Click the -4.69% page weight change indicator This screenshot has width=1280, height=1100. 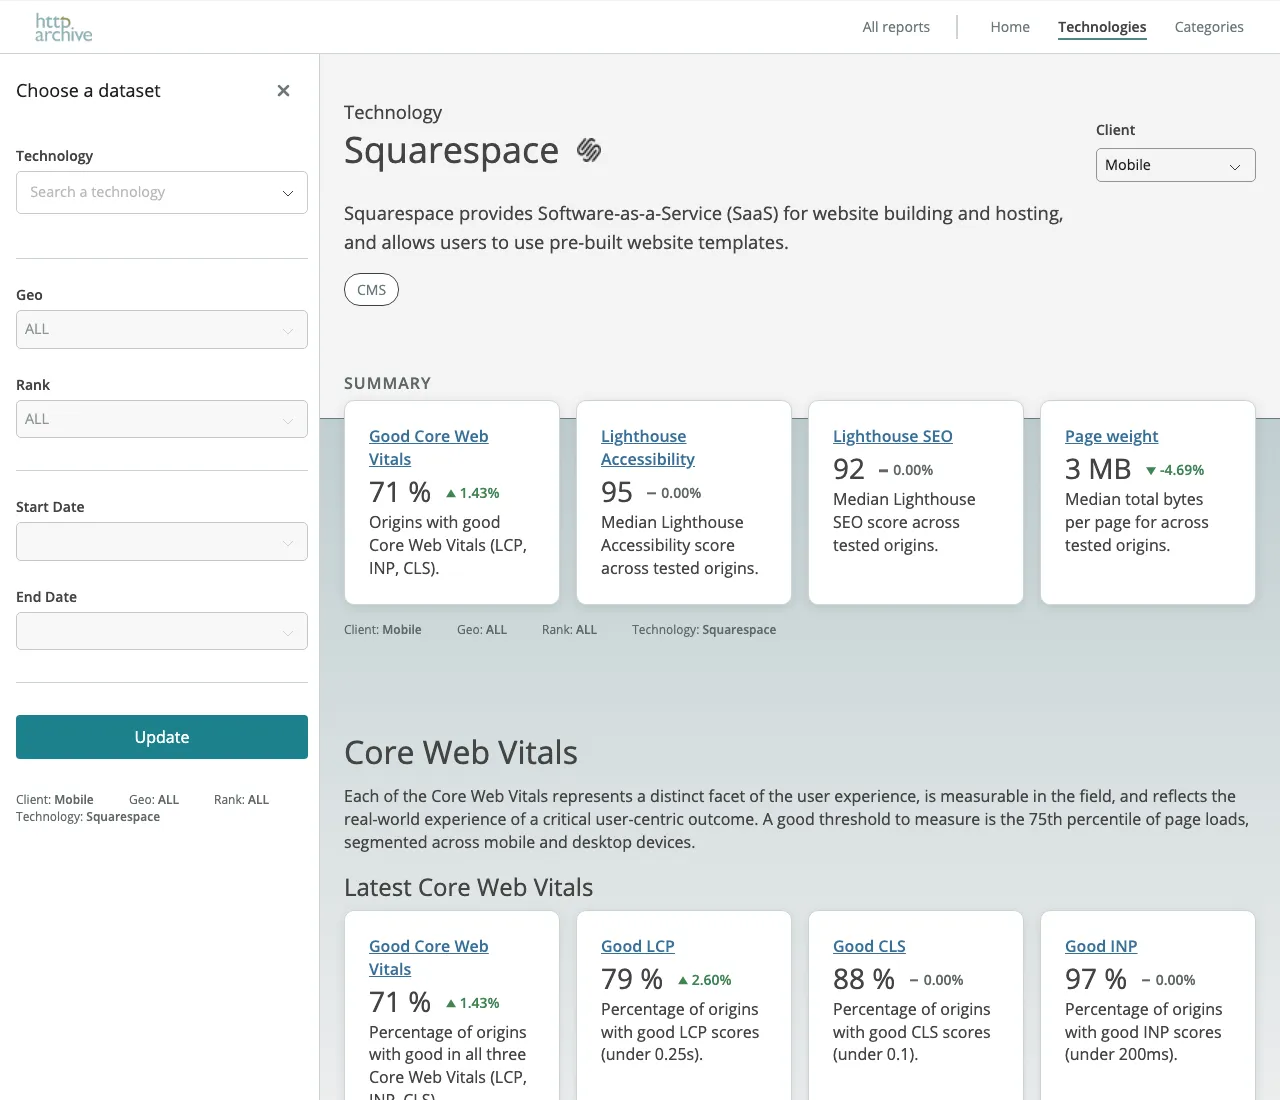[x=1175, y=470]
